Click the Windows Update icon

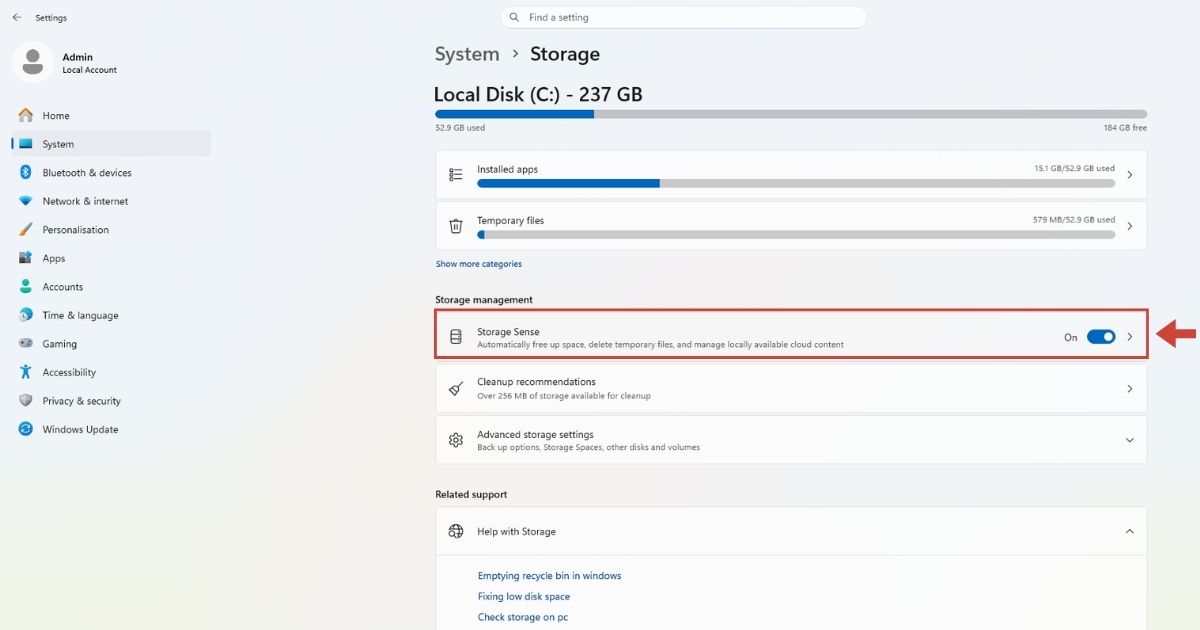tap(25, 429)
